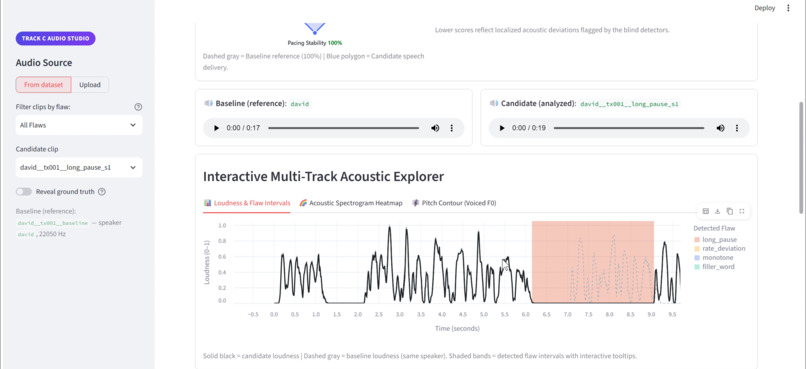Image resolution: width=806 pixels, height=369 pixels.
Task: Click the 'Interactive Multi-Track Acoustic Explorer' heading
Action: [x=323, y=177]
